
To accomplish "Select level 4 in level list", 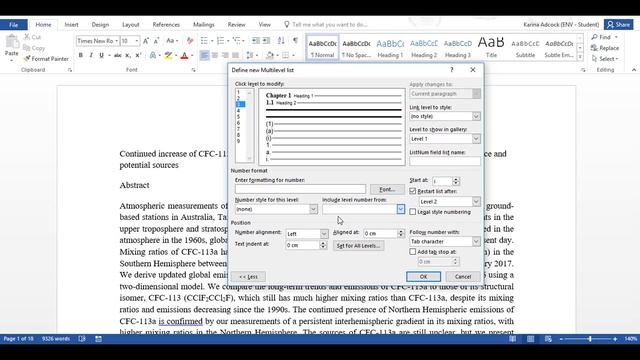I will point(238,111).
